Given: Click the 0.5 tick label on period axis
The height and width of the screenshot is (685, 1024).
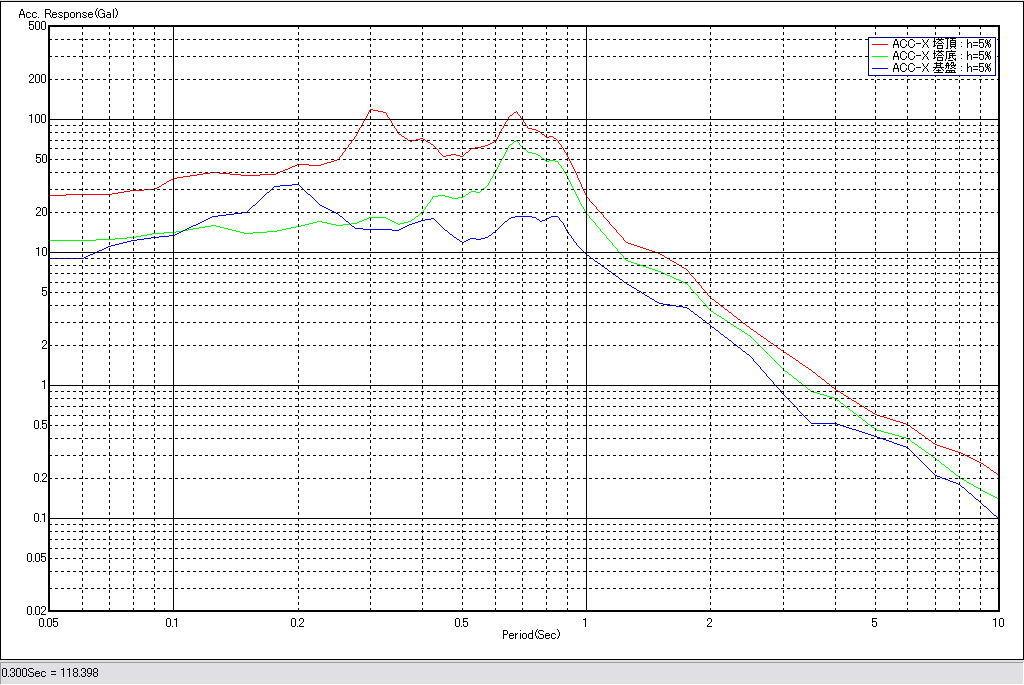Looking at the screenshot, I should pyautogui.click(x=461, y=623).
